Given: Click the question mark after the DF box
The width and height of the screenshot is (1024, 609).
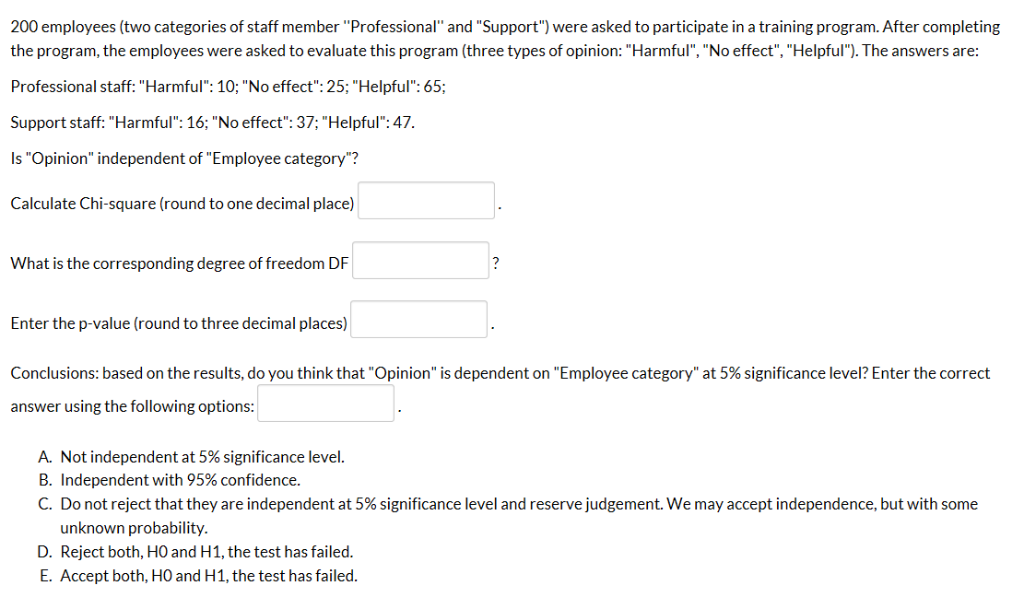Looking at the screenshot, I should point(494,261).
